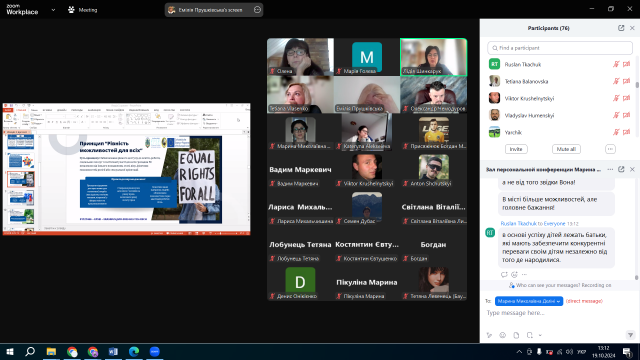Viewport: 640px width, 360px height.
Task: Click Yarchik's muted microphone icon
Action: click(616, 132)
